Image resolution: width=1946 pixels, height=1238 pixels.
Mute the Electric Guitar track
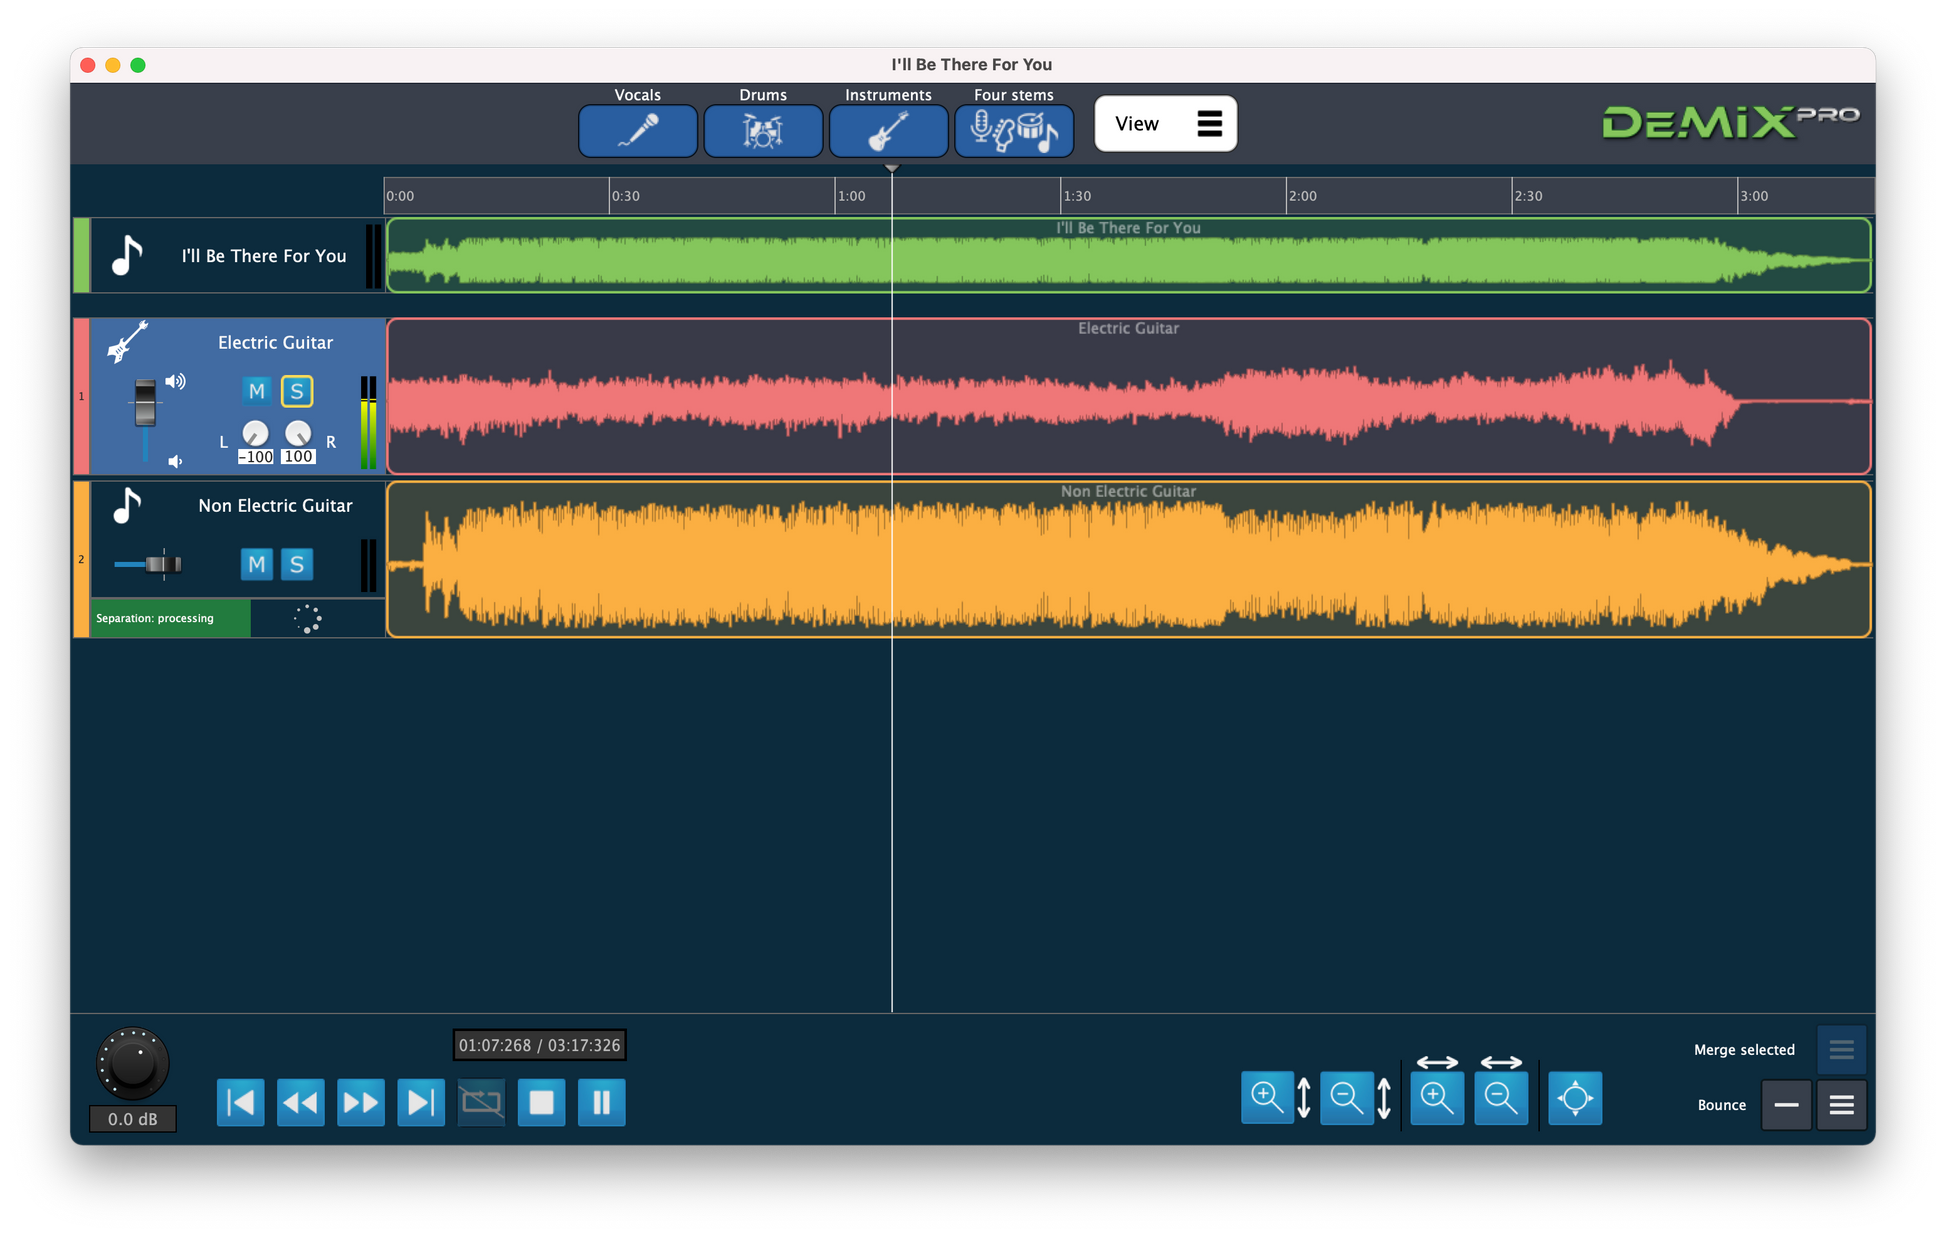256,390
